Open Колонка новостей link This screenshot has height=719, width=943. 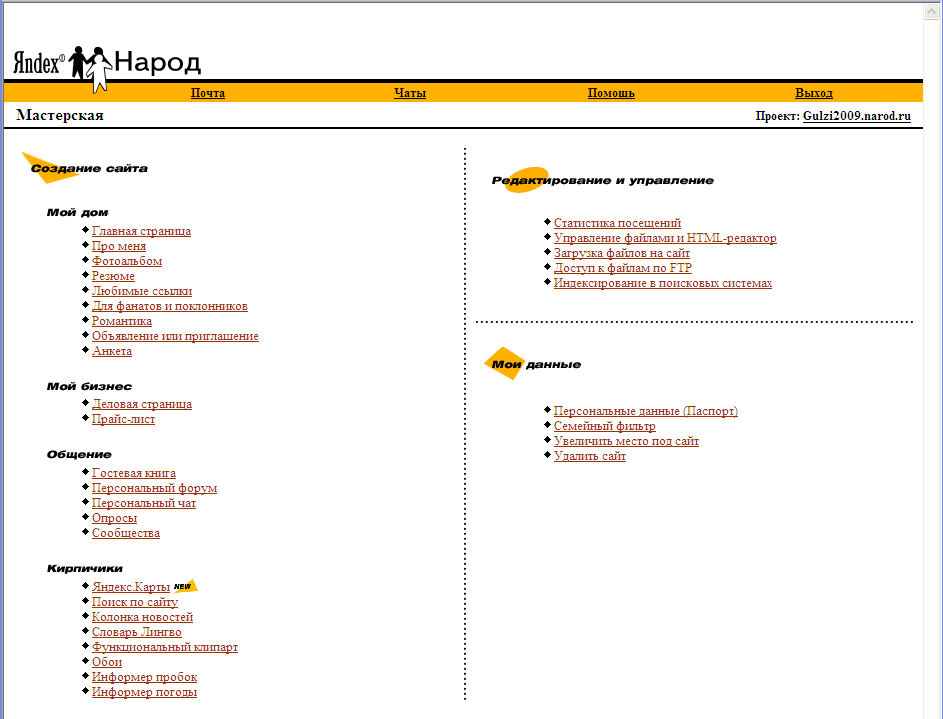143,617
